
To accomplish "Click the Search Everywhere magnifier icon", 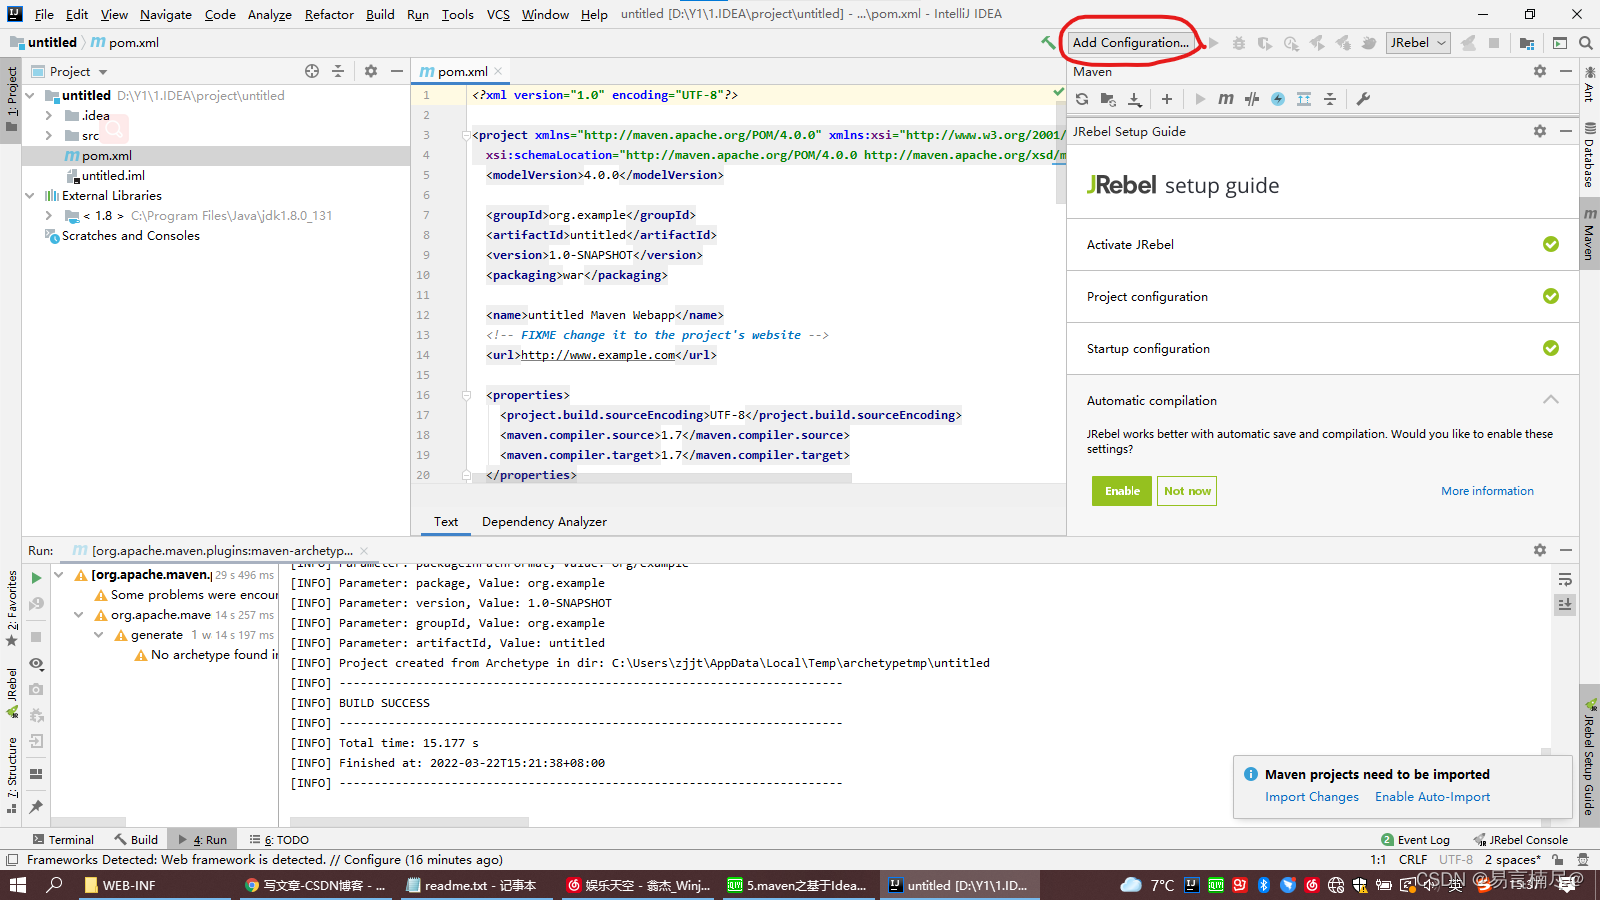I will (x=1586, y=43).
